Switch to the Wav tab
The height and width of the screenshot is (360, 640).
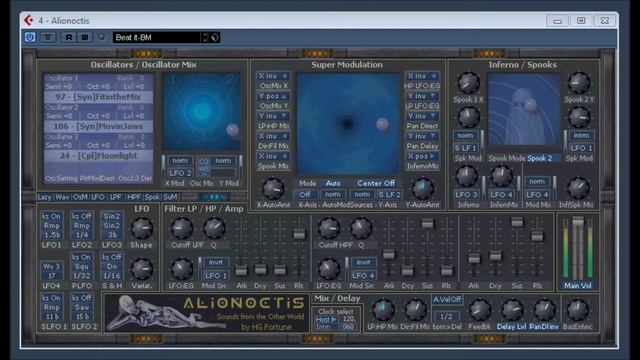click(x=62, y=197)
